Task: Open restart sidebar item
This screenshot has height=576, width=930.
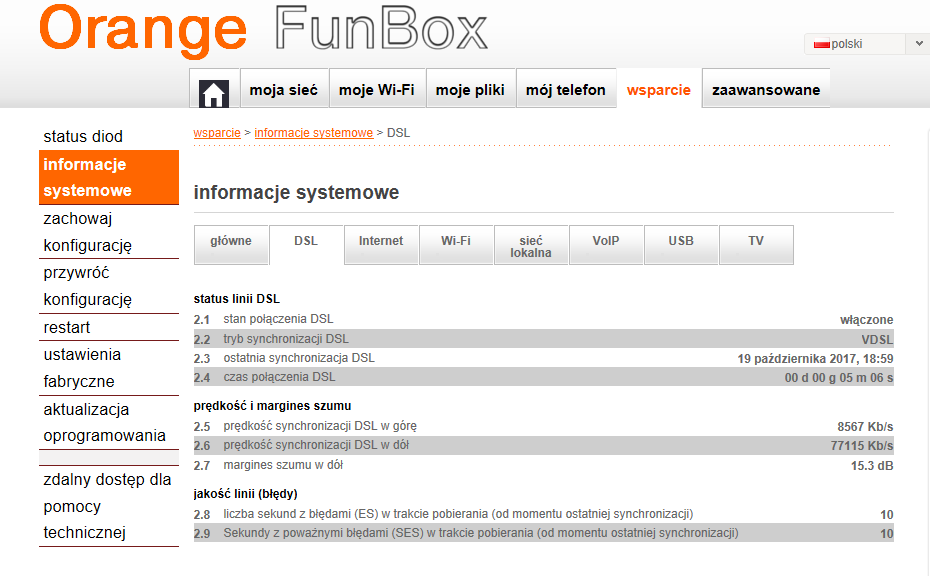Action: pyautogui.click(x=109, y=327)
